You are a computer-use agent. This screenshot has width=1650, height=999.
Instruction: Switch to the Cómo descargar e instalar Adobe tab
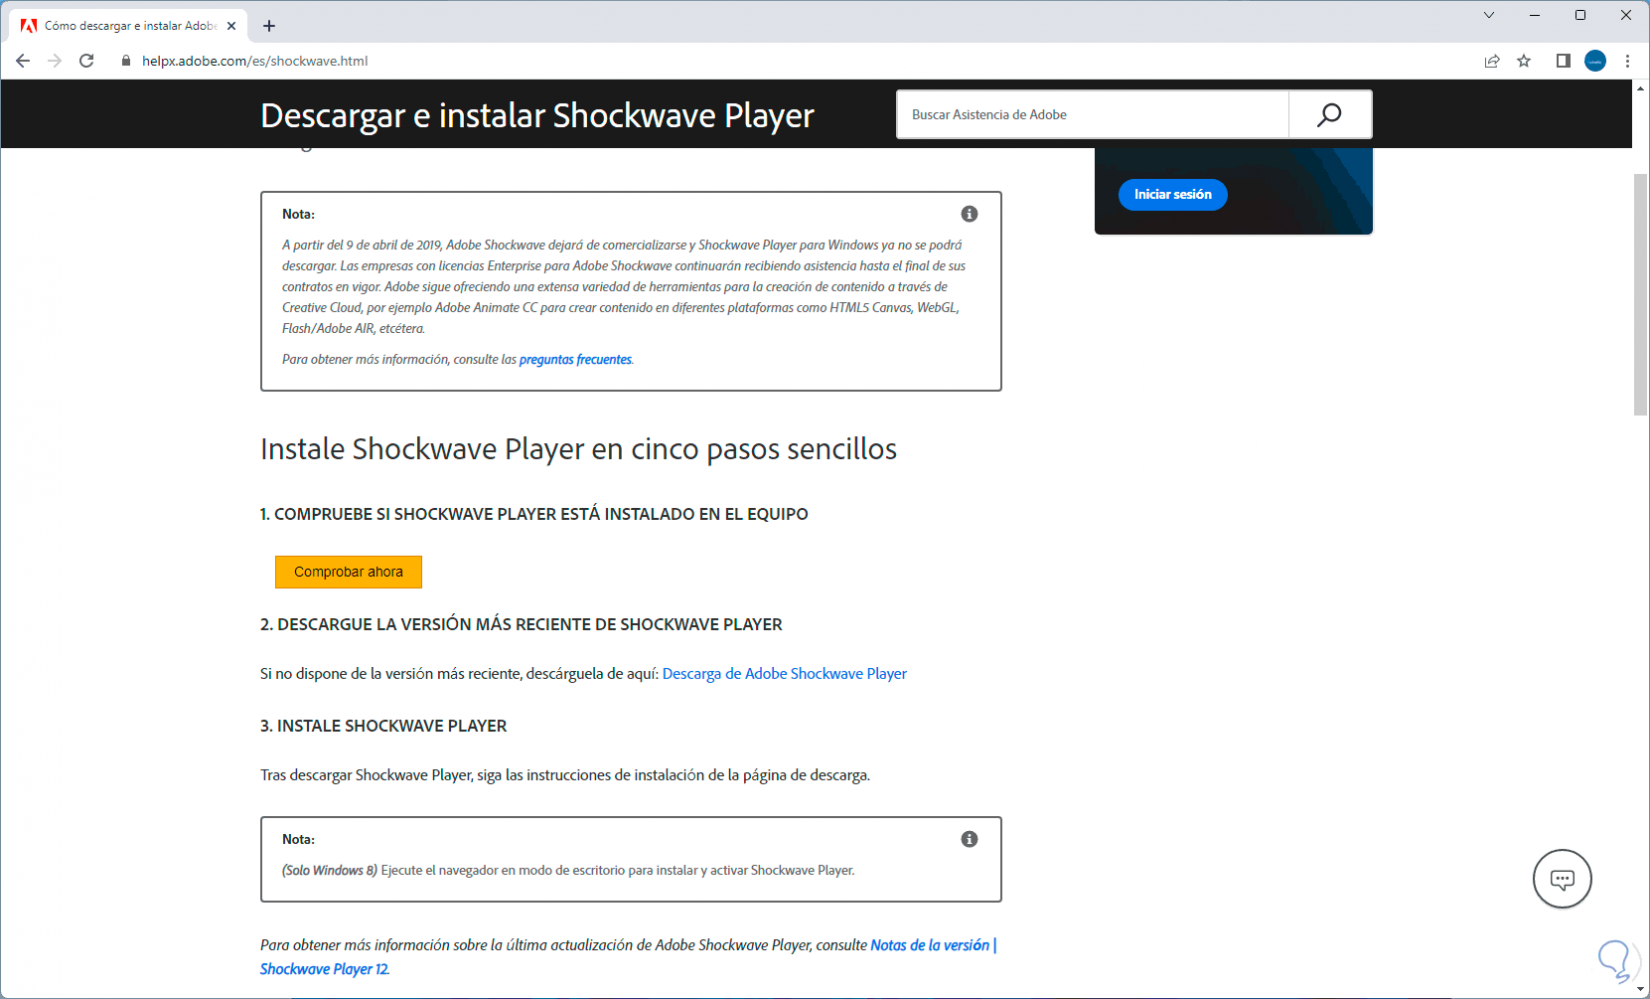pos(128,26)
